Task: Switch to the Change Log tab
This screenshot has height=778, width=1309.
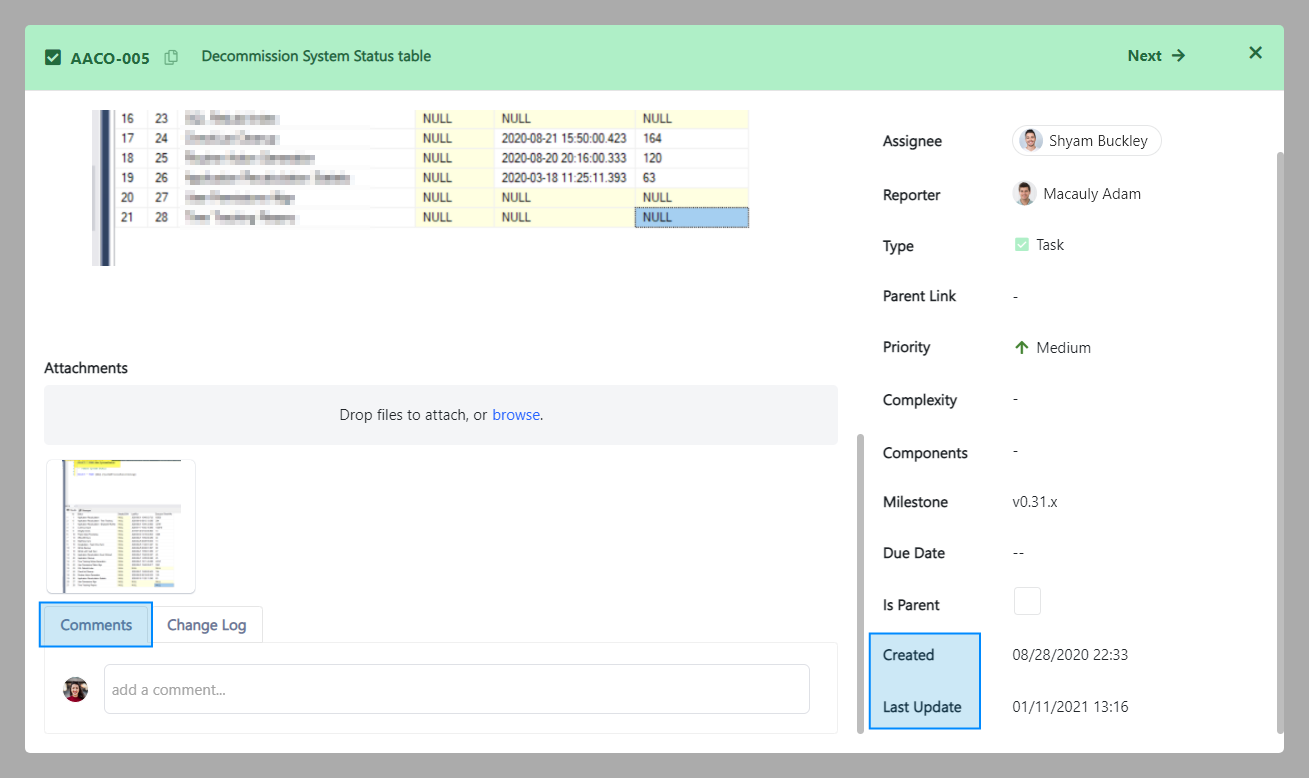Action: 206,625
